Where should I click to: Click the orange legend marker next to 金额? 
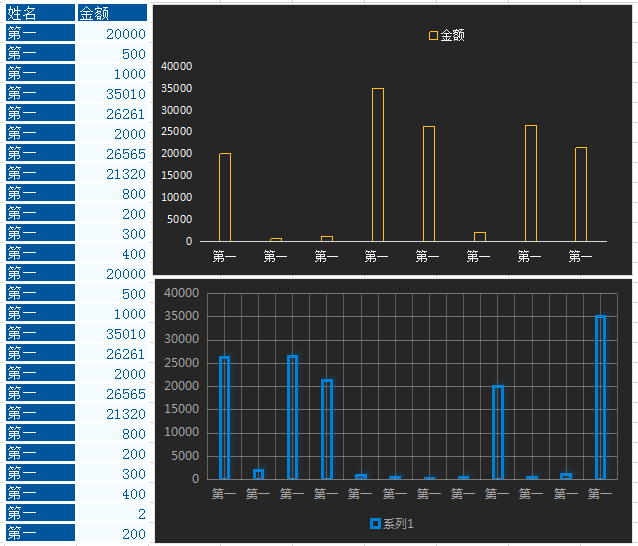click(433, 36)
